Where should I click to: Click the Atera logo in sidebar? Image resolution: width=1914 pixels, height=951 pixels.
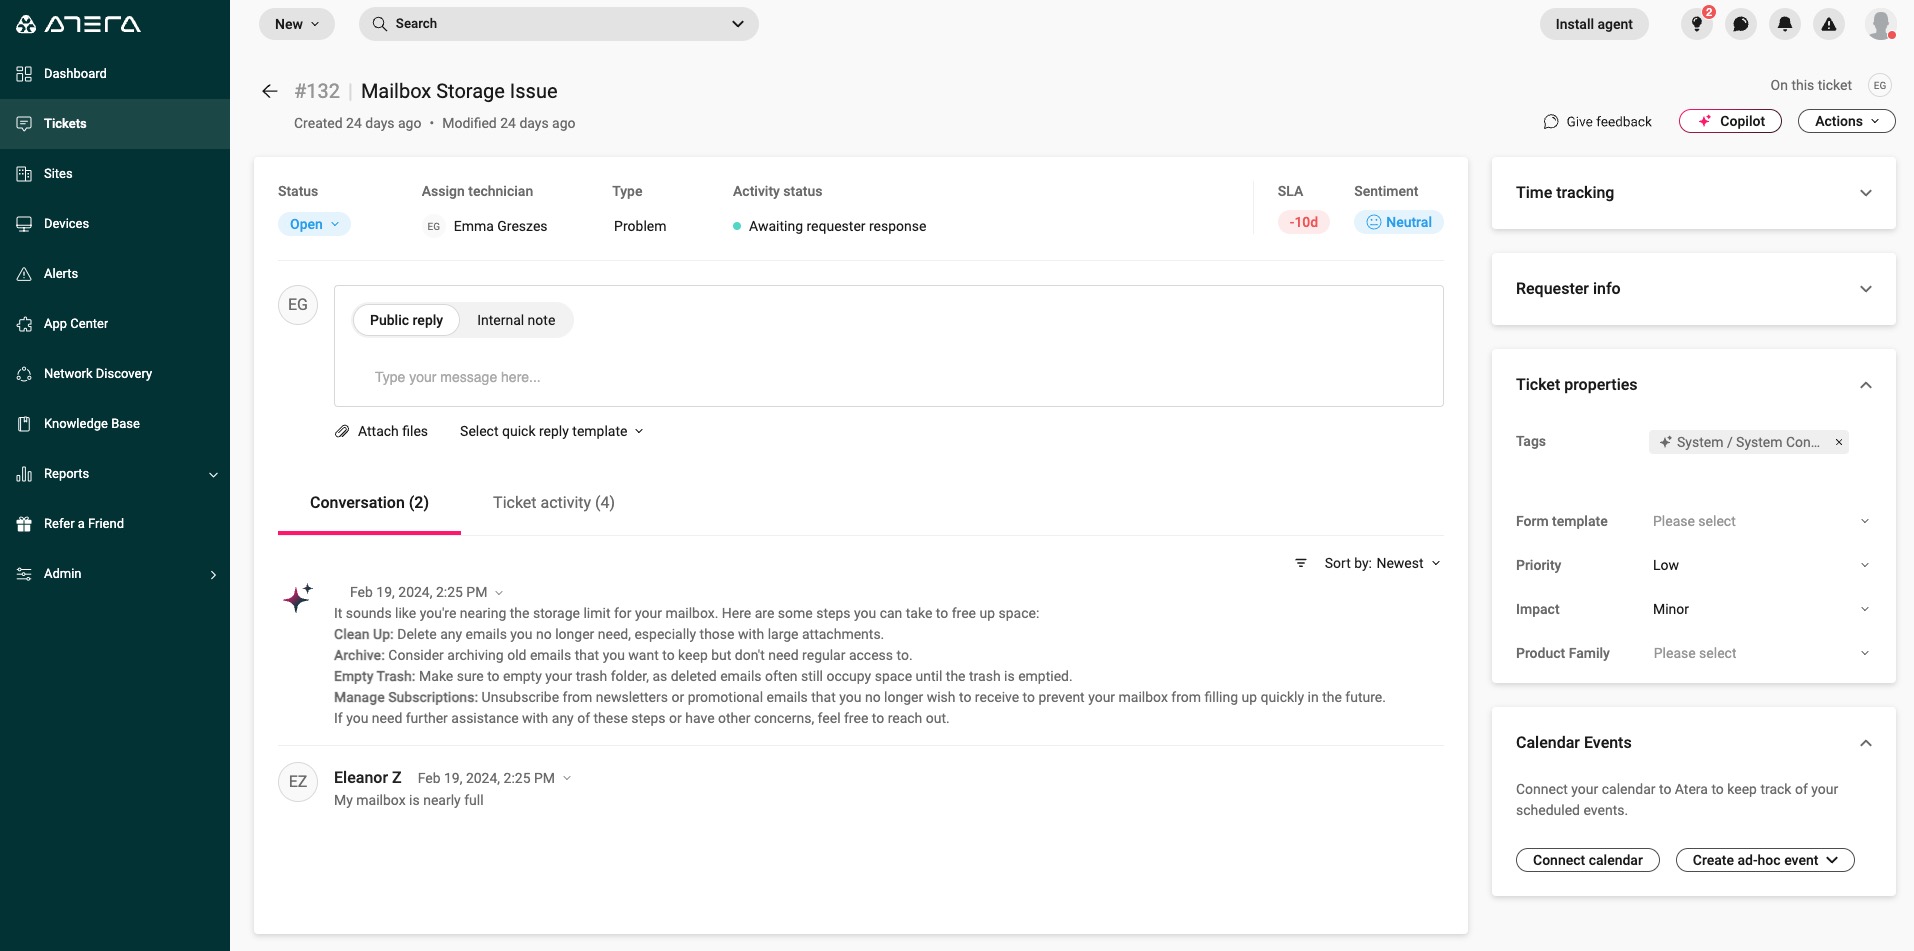point(78,24)
